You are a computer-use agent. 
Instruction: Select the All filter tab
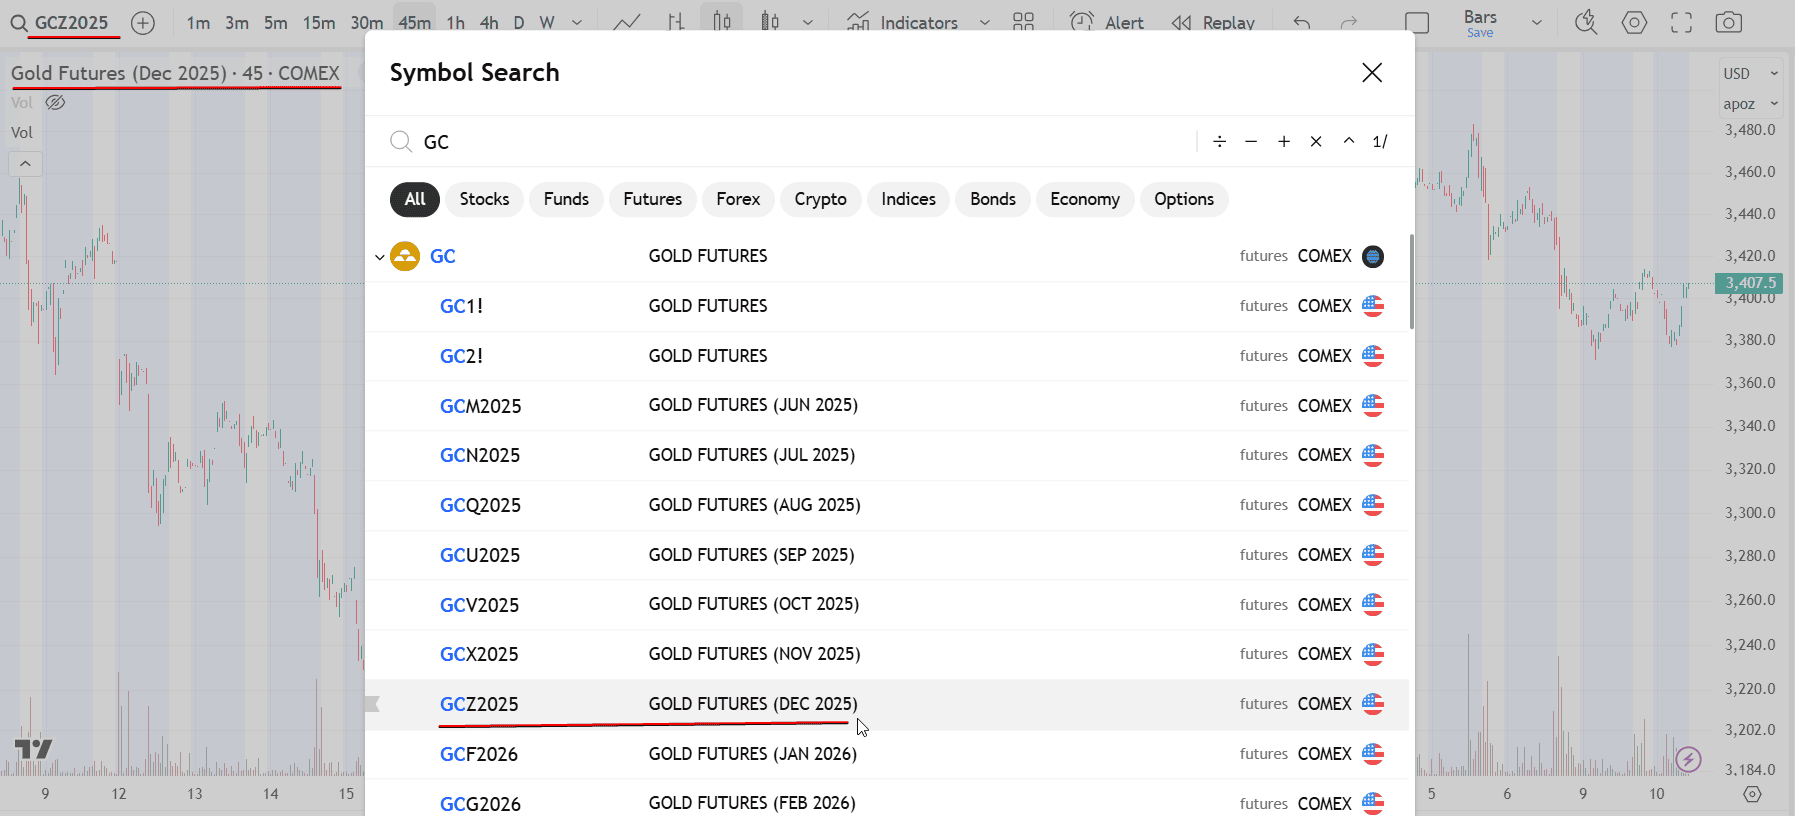coord(415,199)
